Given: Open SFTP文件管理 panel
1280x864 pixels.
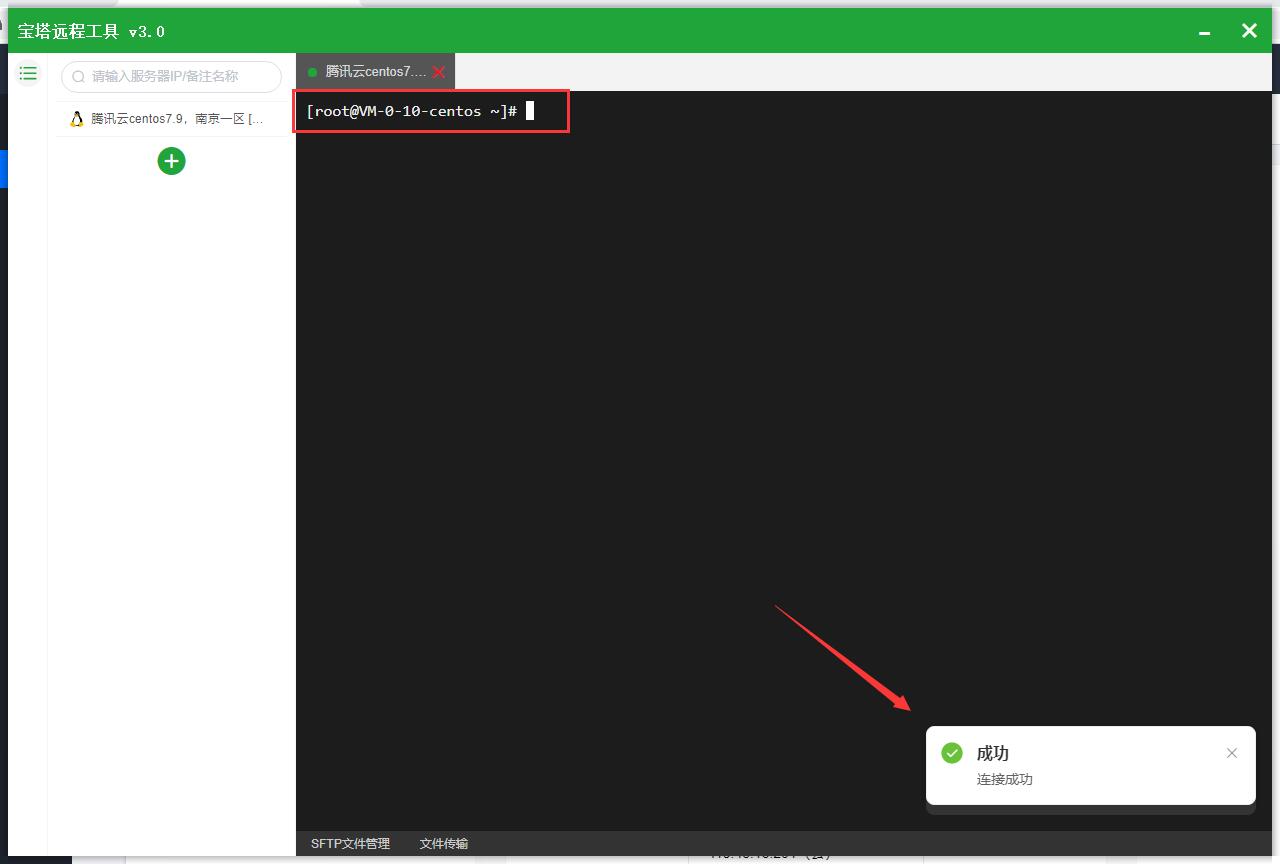Looking at the screenshot, I should [x=350, y=843].
